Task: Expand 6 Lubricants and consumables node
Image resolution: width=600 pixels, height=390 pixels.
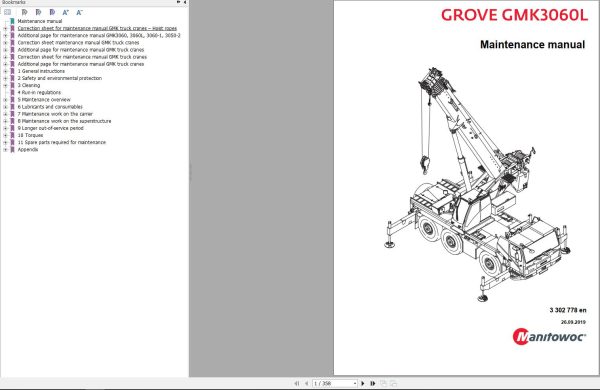Action: coord(5,107)
